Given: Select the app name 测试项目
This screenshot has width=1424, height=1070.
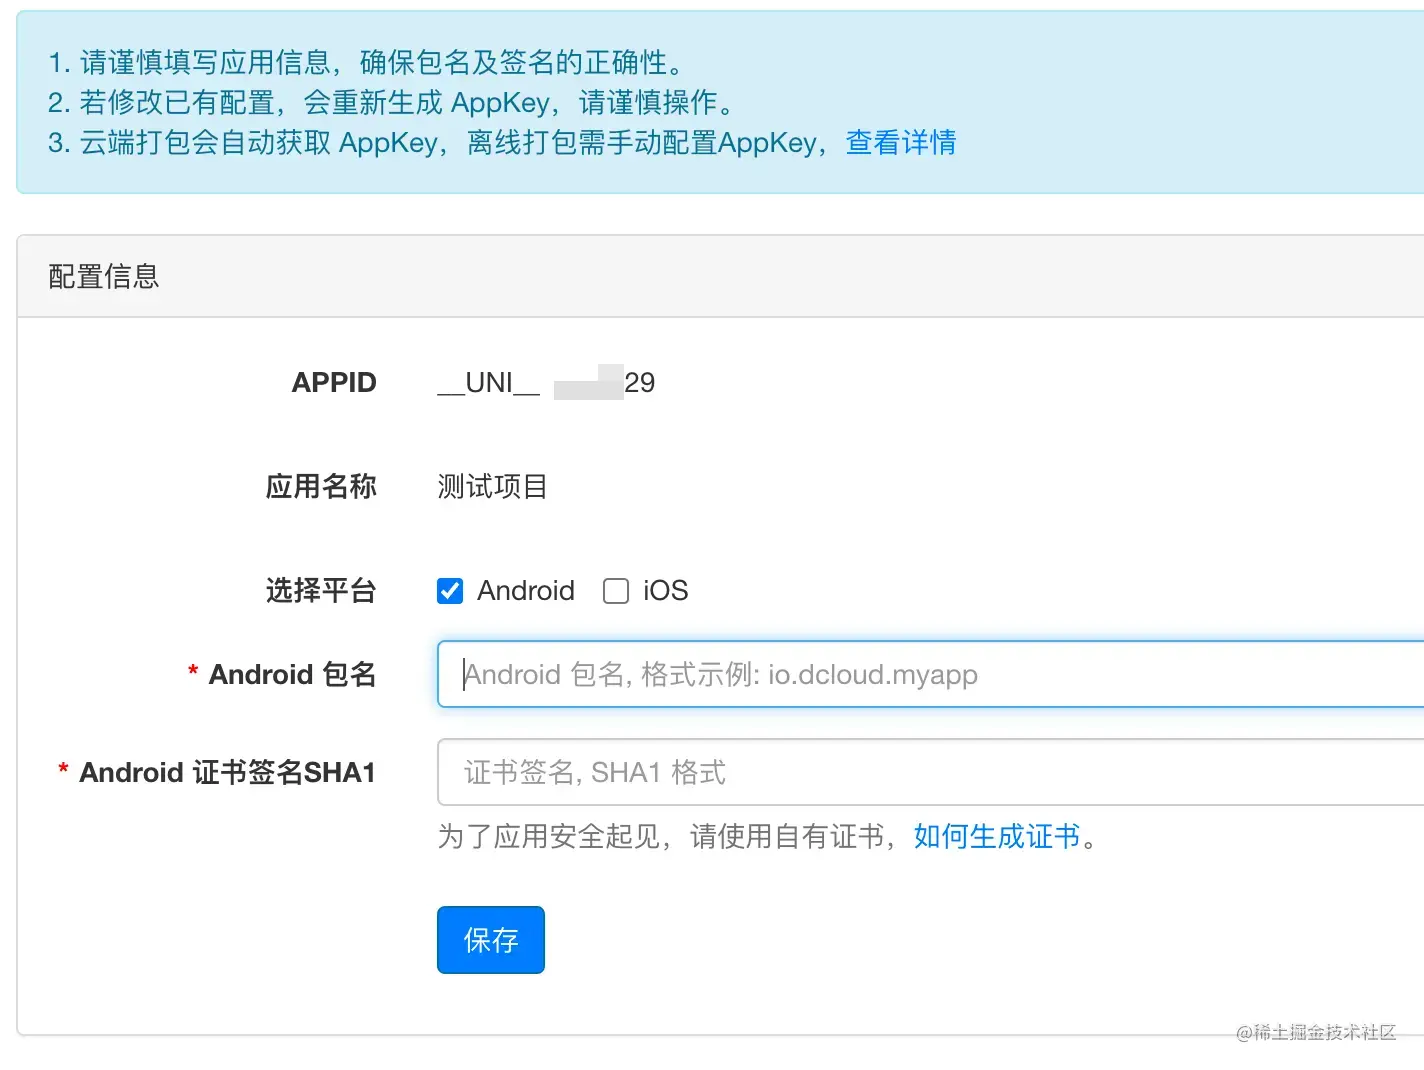Looking at the screenshot, I should 491,487.
